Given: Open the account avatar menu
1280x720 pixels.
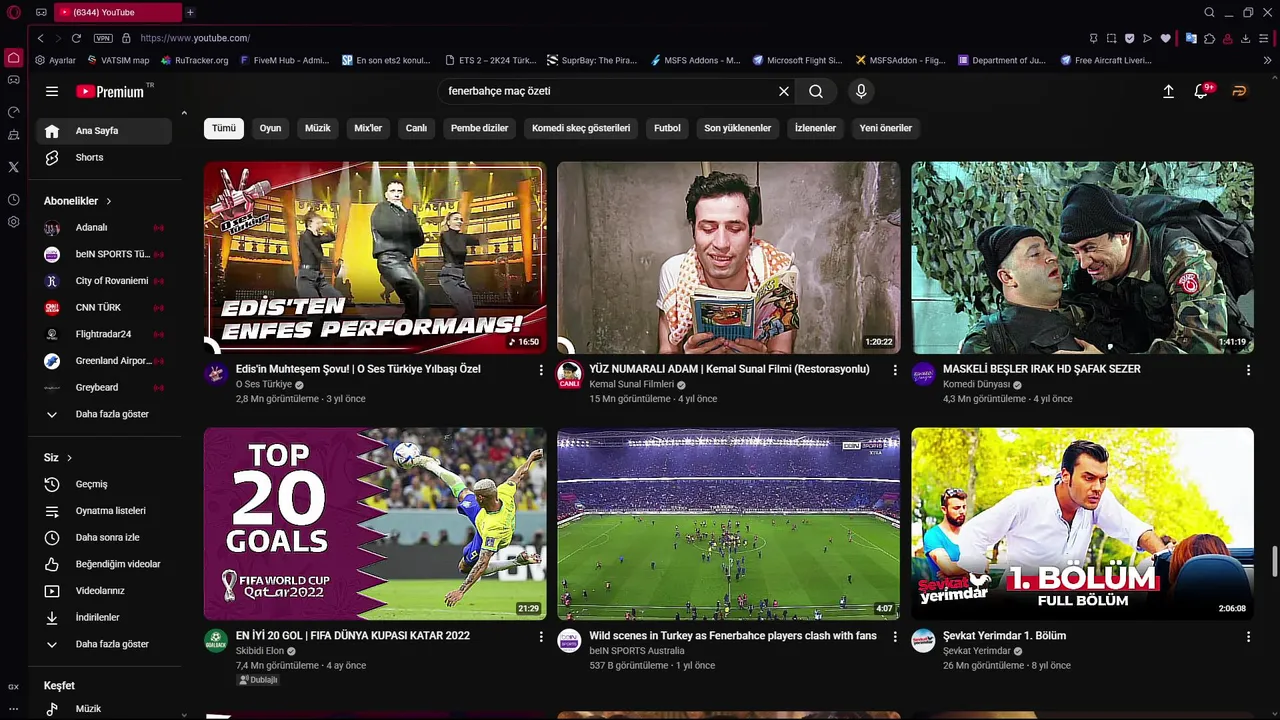Looking at the screenshot, I should pyautogui.click(x=1239, y=91).
